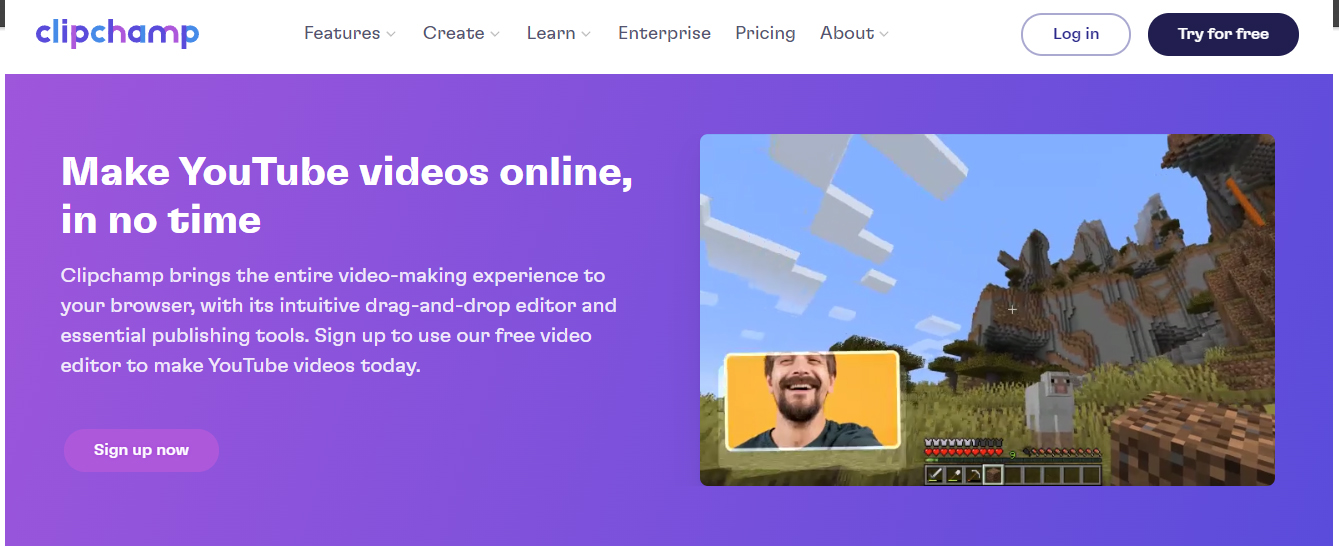Click the Minecraft gameplay preview image
The width and height of the screenshot is (1339, 549).
point(987,310)
